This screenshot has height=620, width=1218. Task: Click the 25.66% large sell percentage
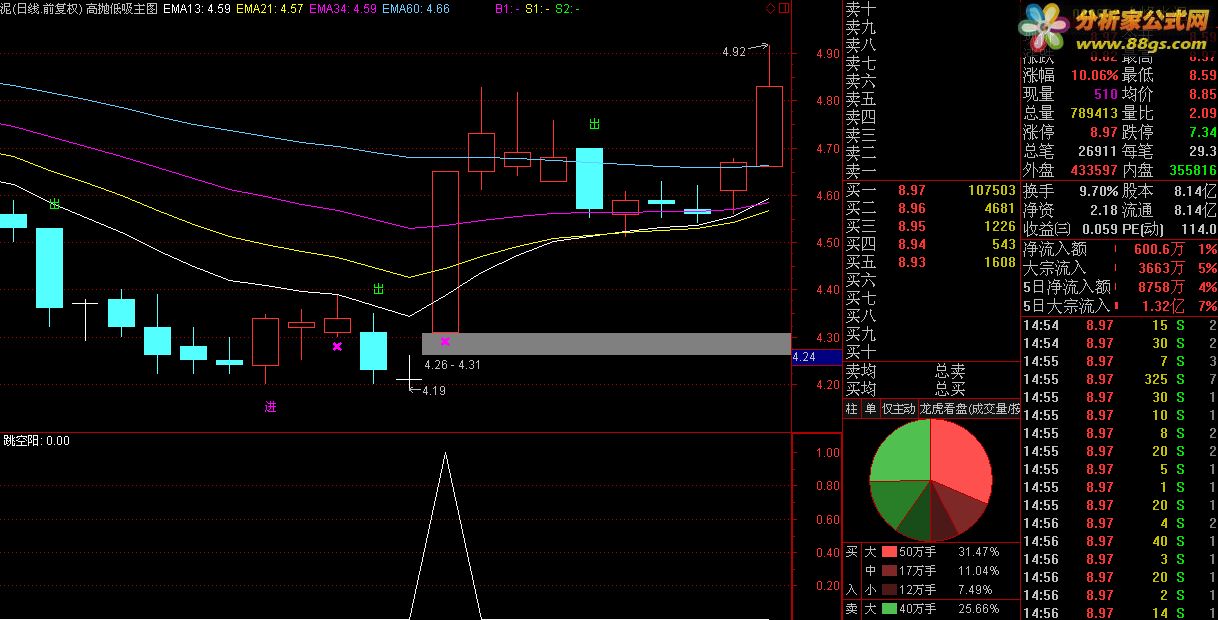[x=978, y=608]
